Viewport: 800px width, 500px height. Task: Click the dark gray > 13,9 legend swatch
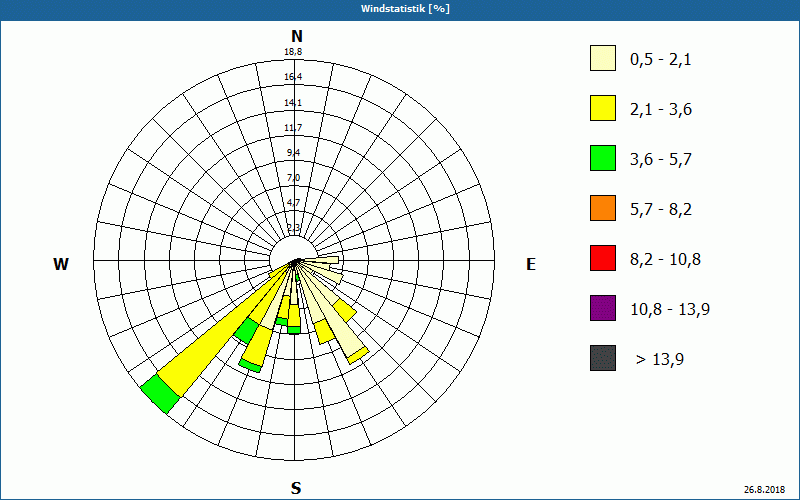pyautogui.click(x=603, y=358)
